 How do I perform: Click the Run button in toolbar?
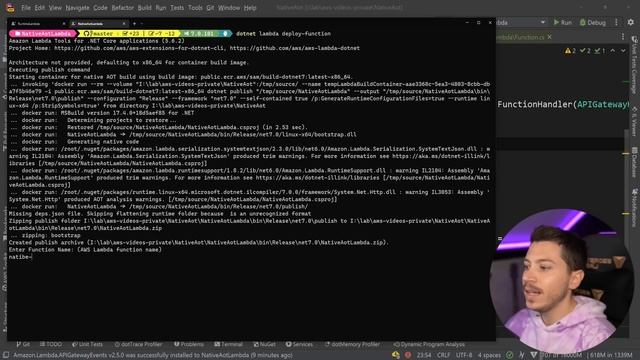coord(562,22)
